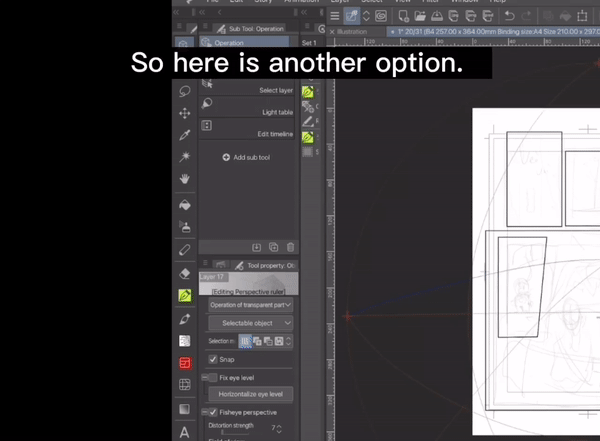Screen dimensions: 600x441
Task: Click the Distortion strength slider
Action: (x=235, y=432)
